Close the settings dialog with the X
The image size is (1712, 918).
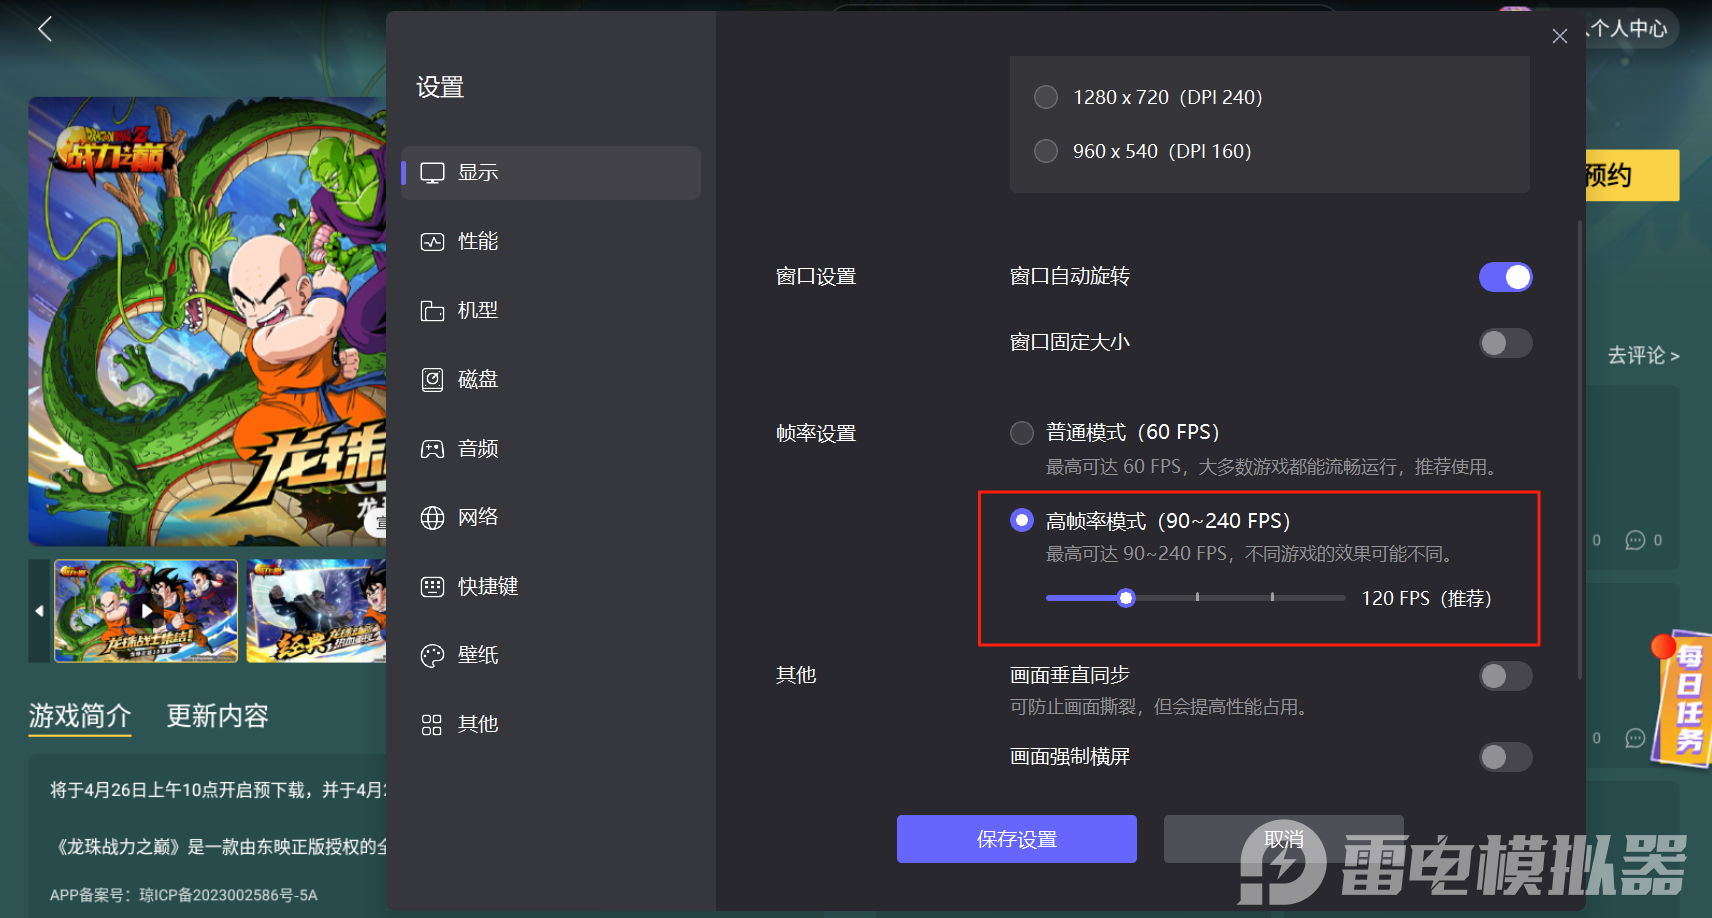click(1559, 36)
